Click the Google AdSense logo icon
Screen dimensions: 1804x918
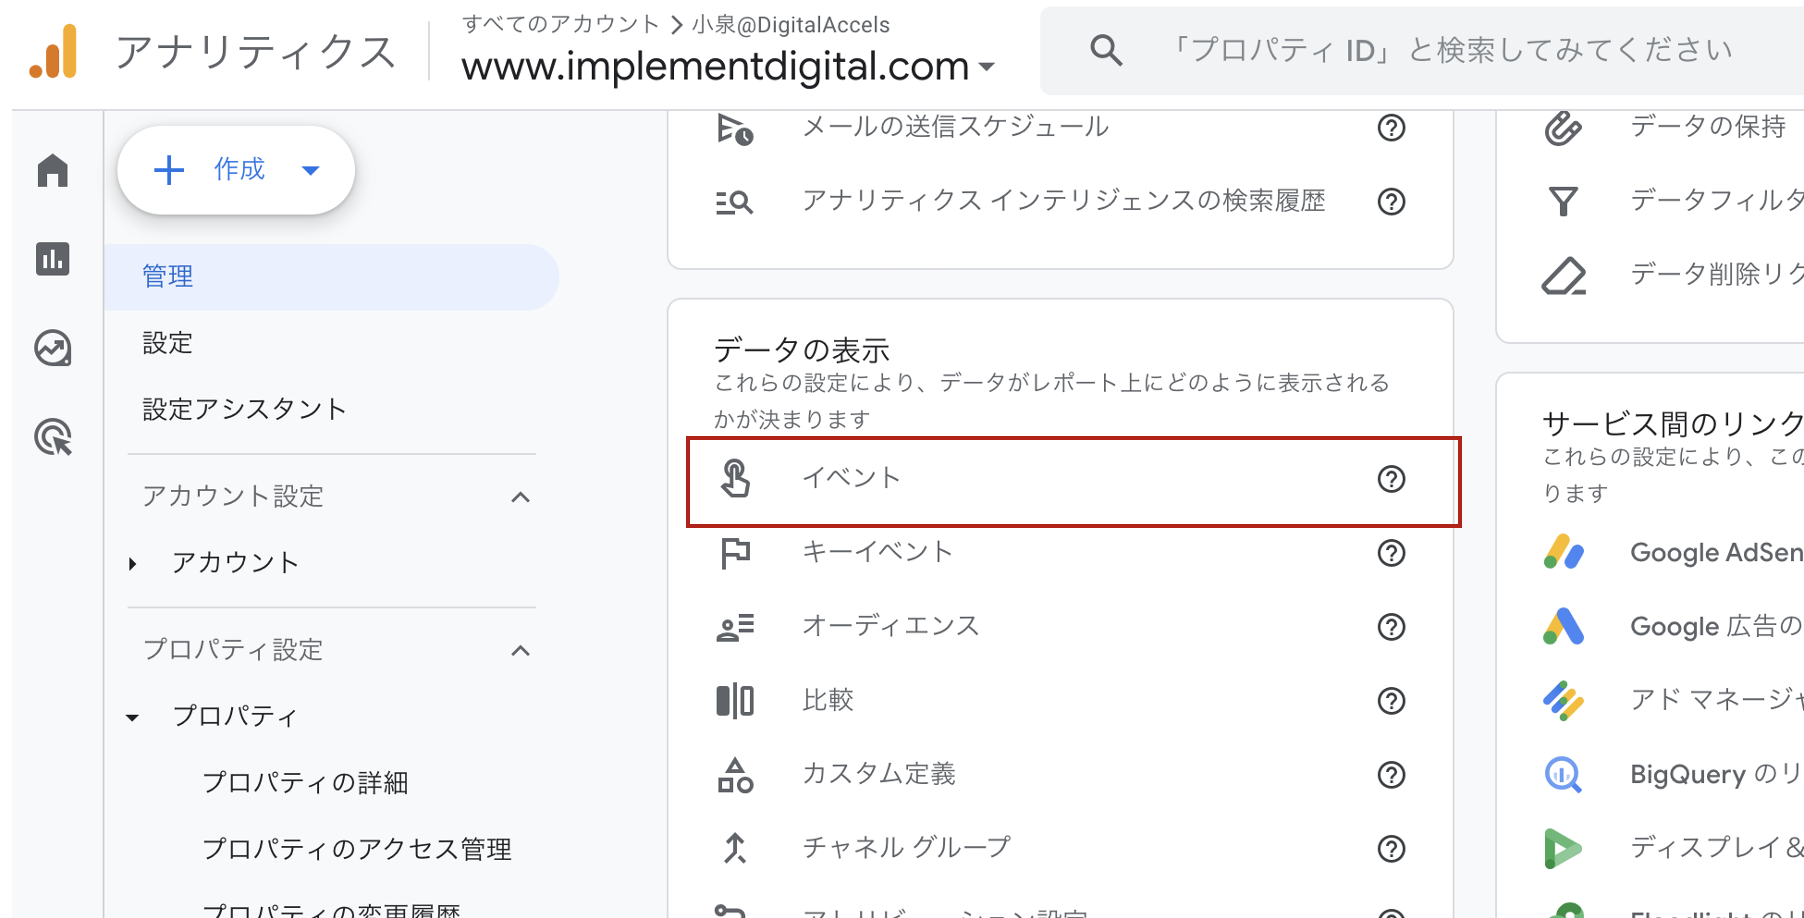[x=1563, y=552]
